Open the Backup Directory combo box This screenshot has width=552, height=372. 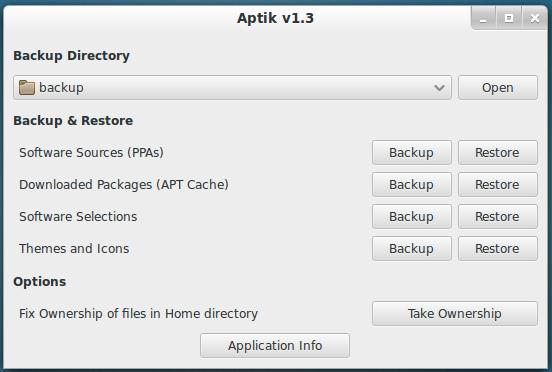(232, 88)
